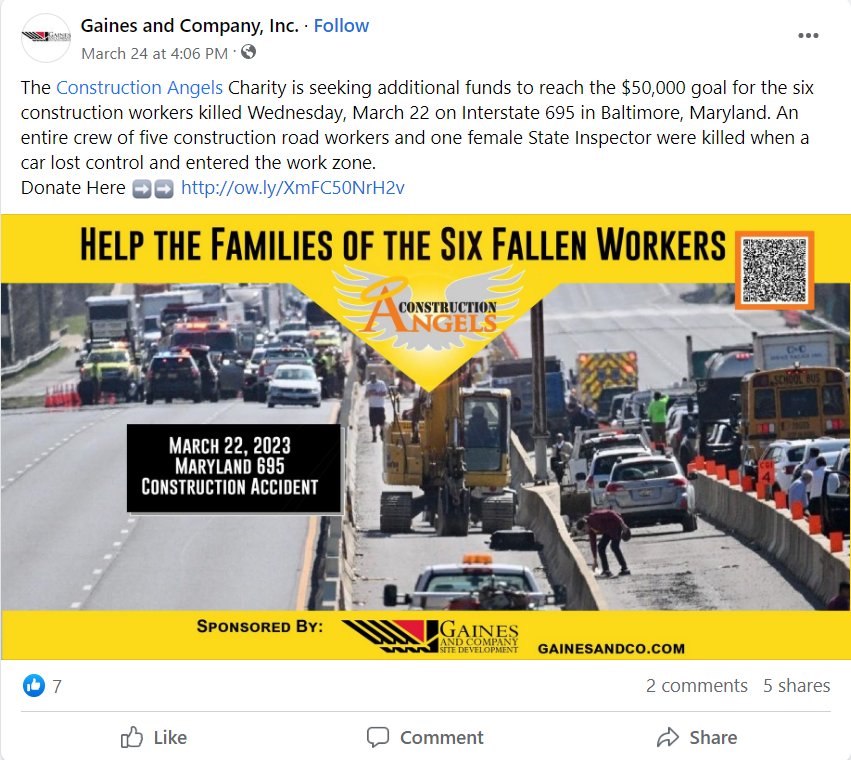
Task: Show who reacted via the 7 count
Action: coord(57,687)
